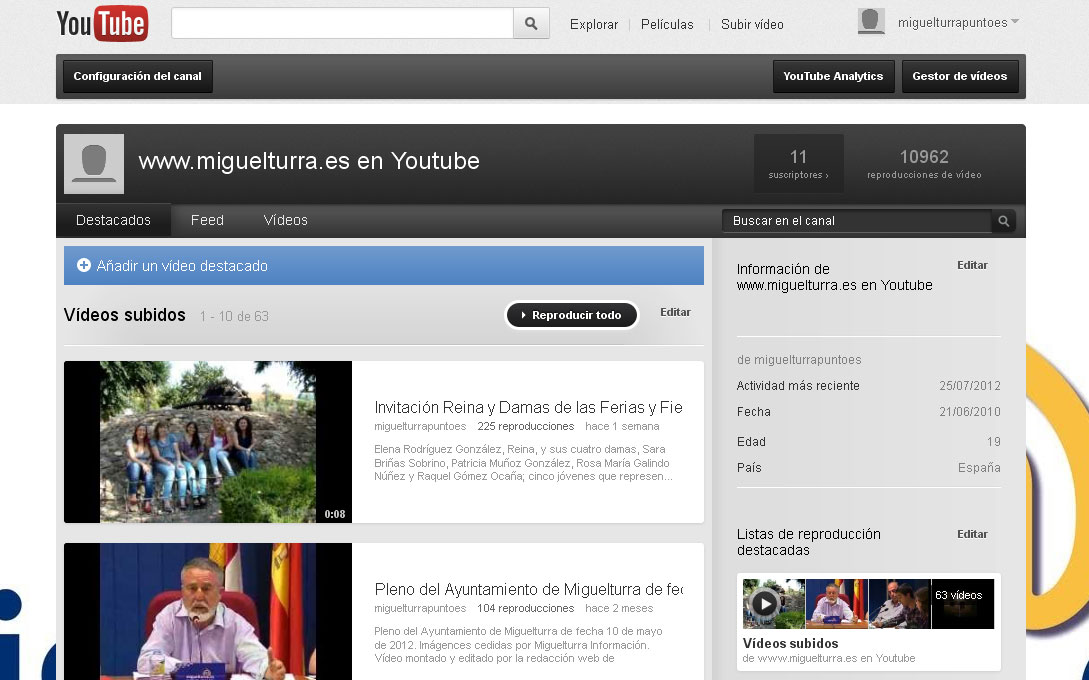Screen dimensions: 1089x680
Task: Click the 10962 reproducciones de vídeo counter
Action: [x=924, y=164]
